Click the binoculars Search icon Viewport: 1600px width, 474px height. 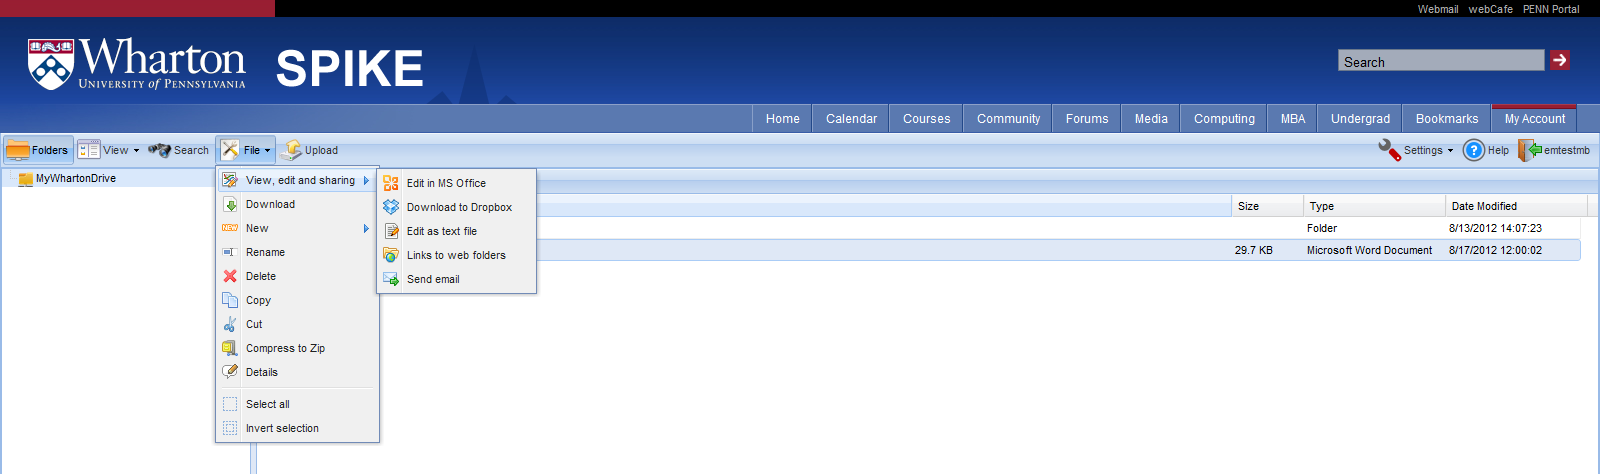click(159, 150)
